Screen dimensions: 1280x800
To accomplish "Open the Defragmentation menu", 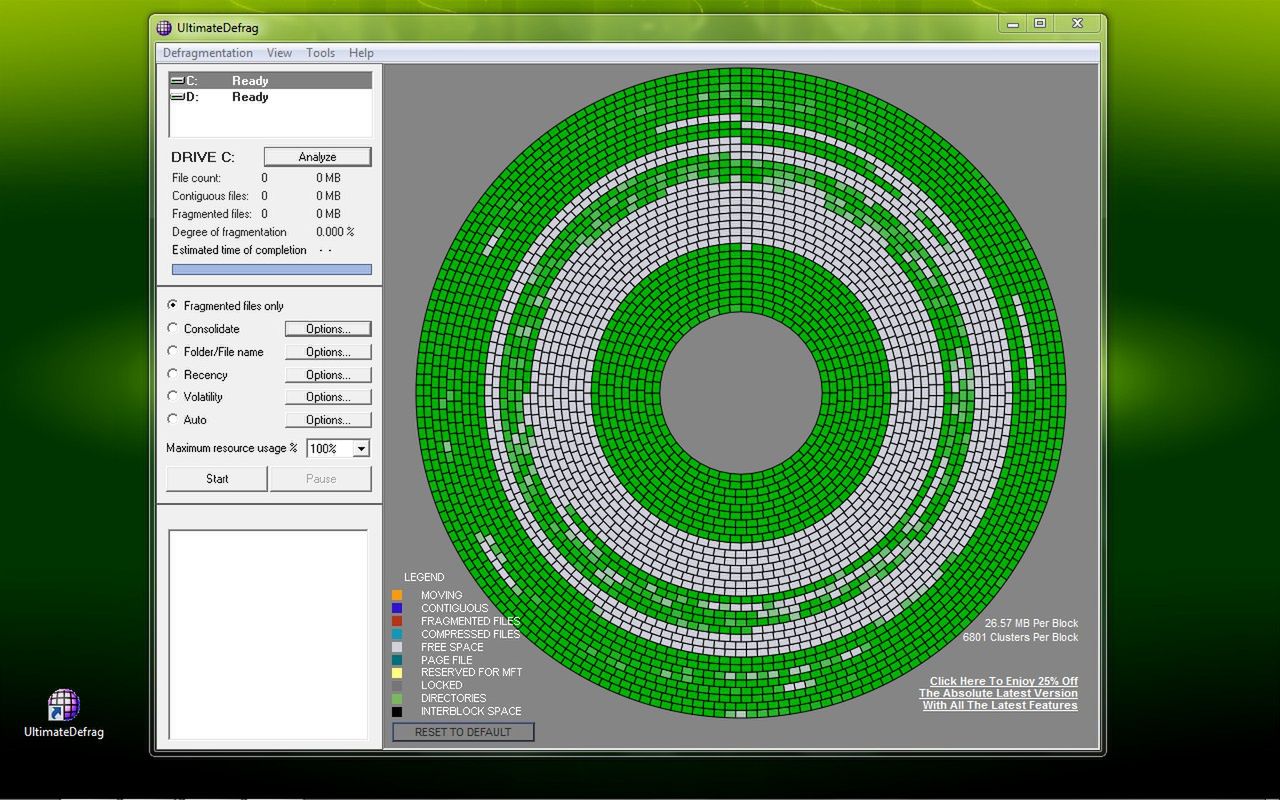I will pyautogui.click(x=208, y=53).
